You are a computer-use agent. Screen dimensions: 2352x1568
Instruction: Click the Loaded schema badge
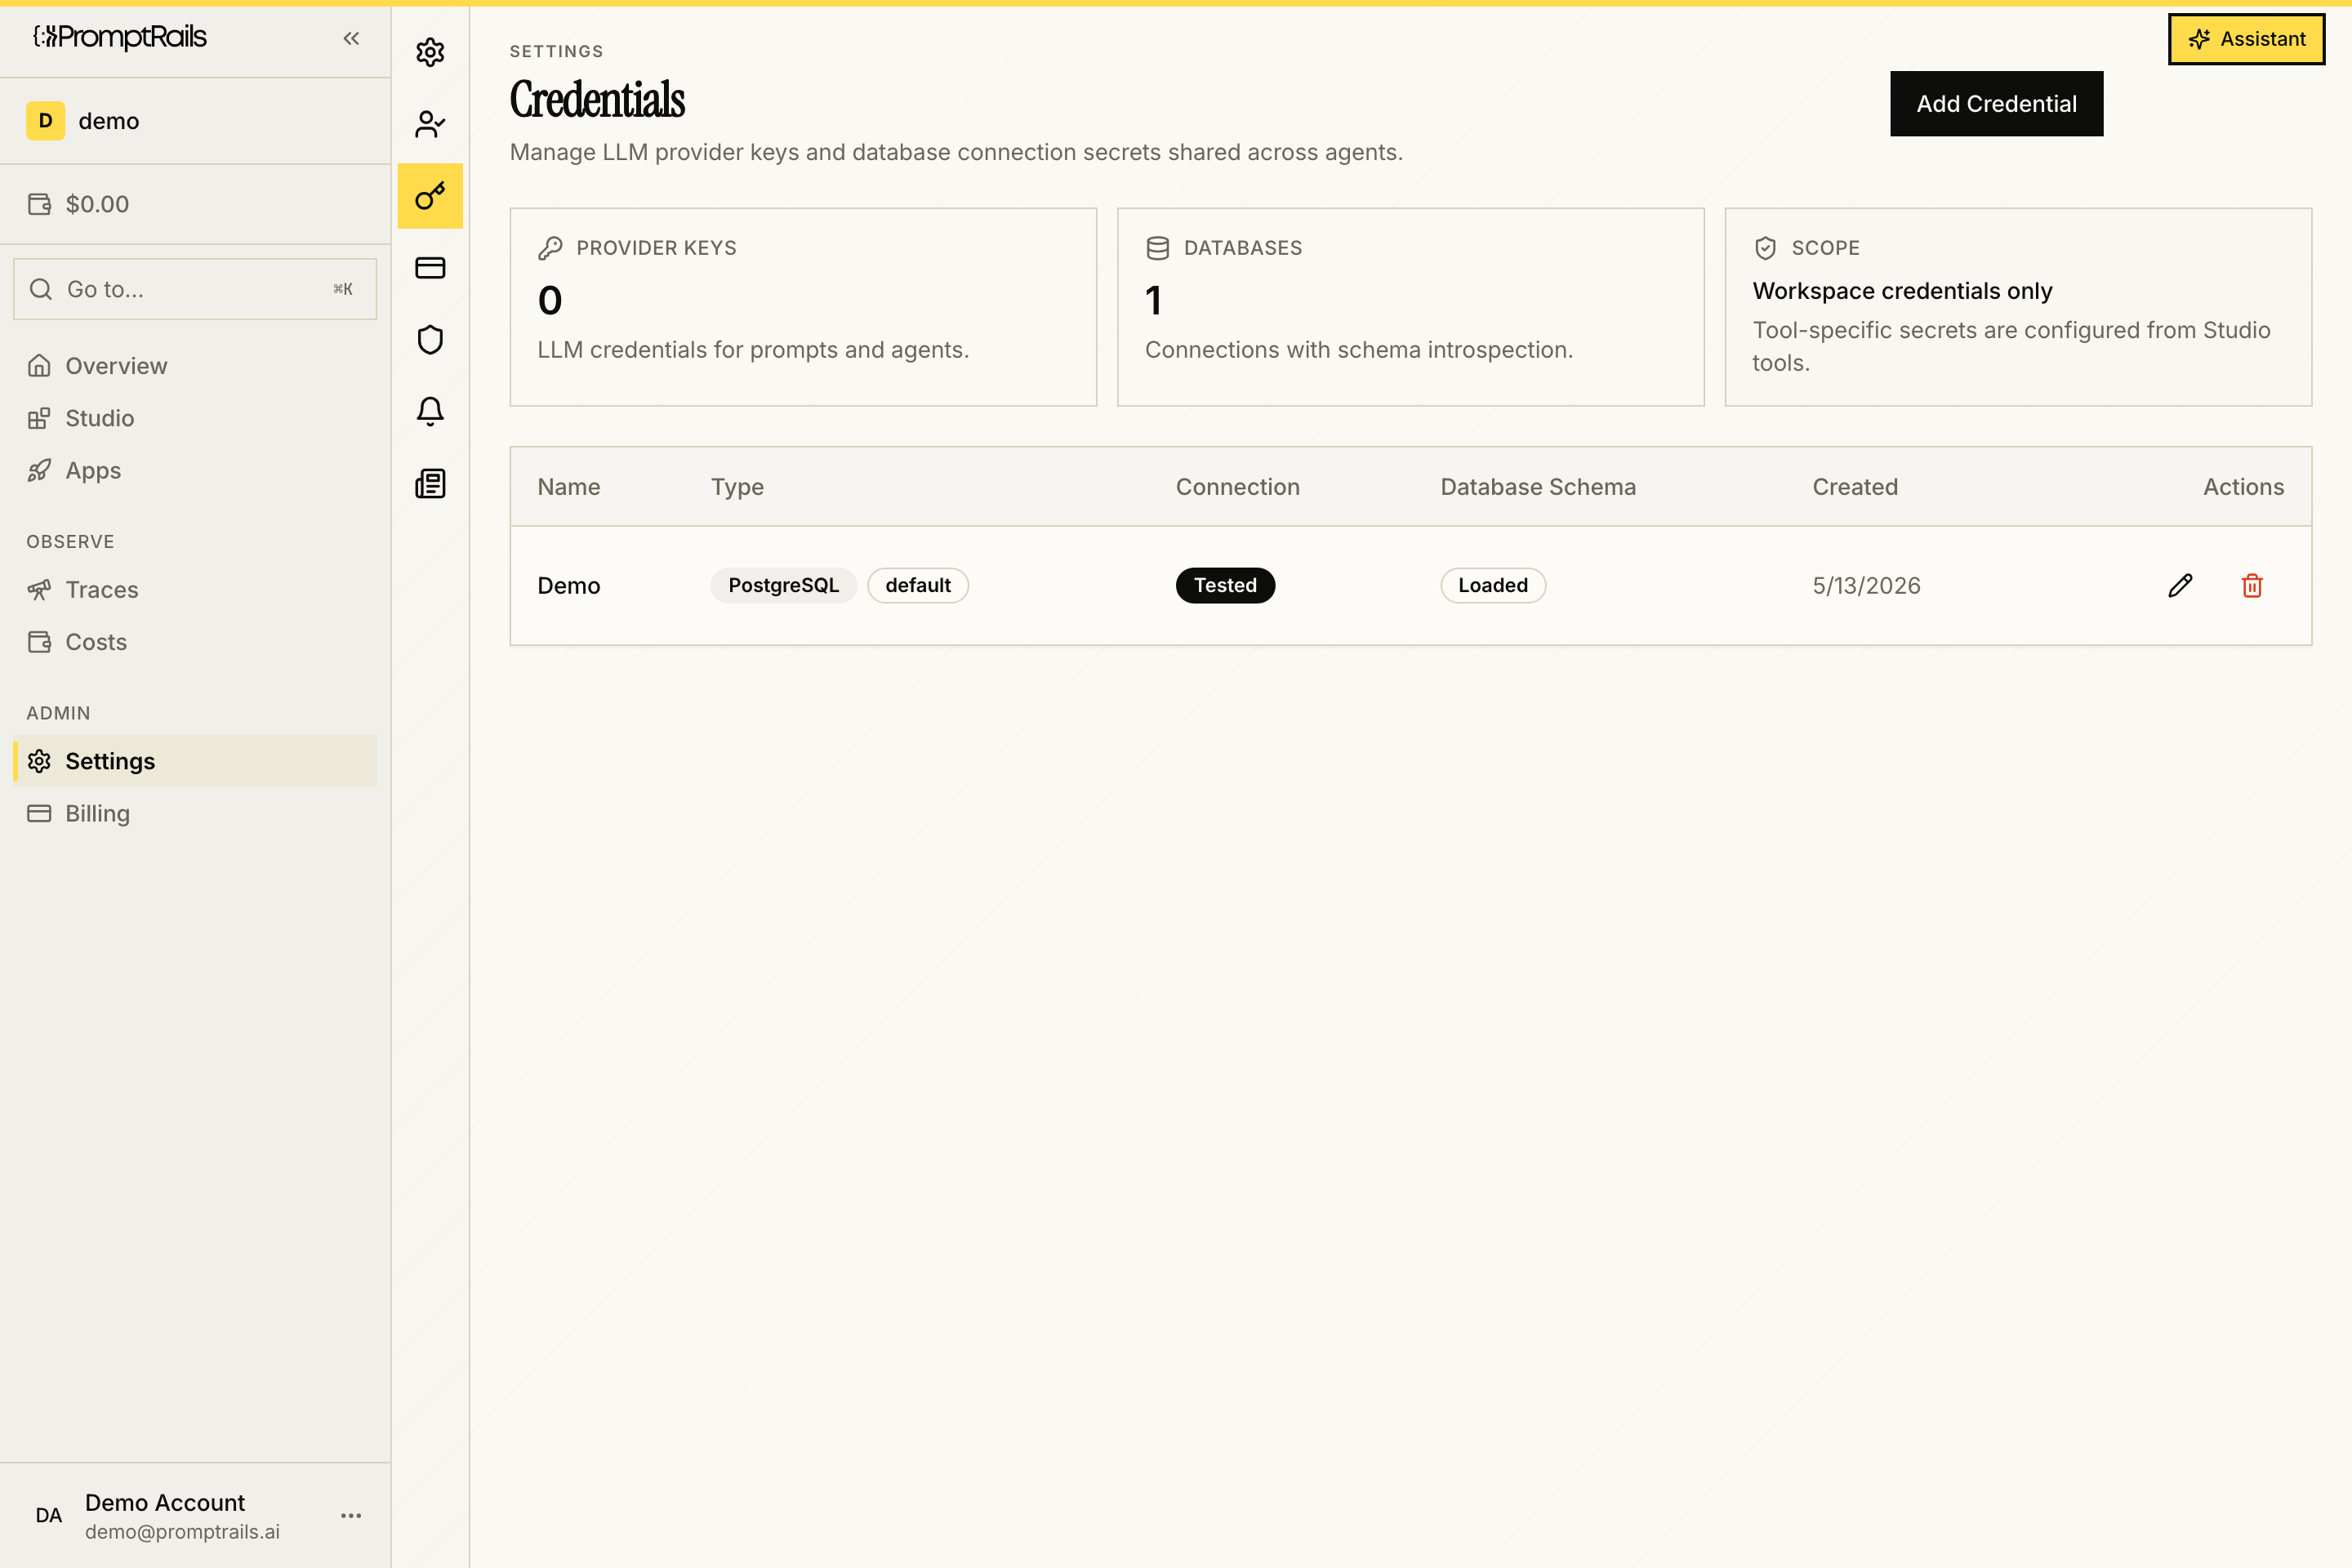coord(1493,586)
